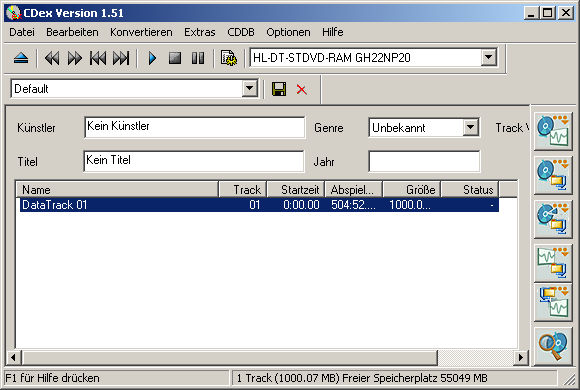Image resolution: width=580 pixels, height=390 pixels.
Task: Open the Bearbeiten menu
Action: [x=72, y=32]
